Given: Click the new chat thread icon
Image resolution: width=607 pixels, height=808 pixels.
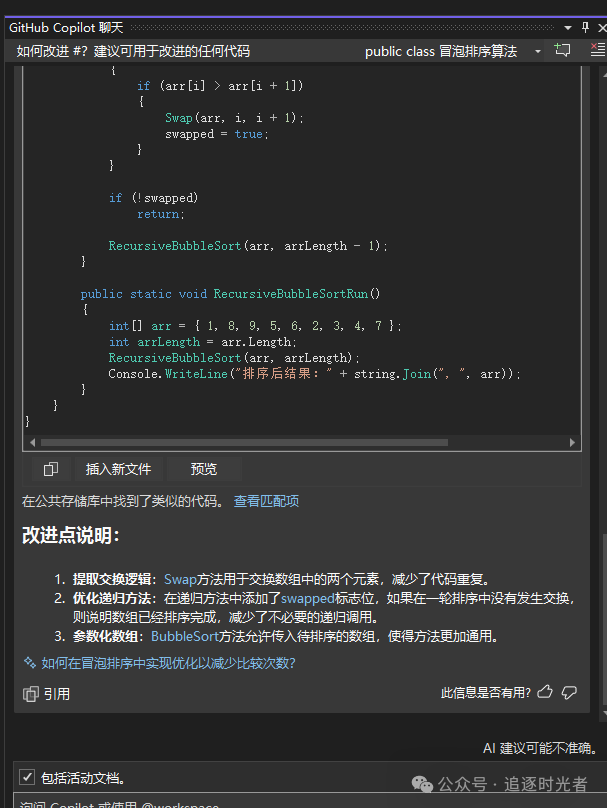Looking at the screenshot, I should tap(563, 51).
